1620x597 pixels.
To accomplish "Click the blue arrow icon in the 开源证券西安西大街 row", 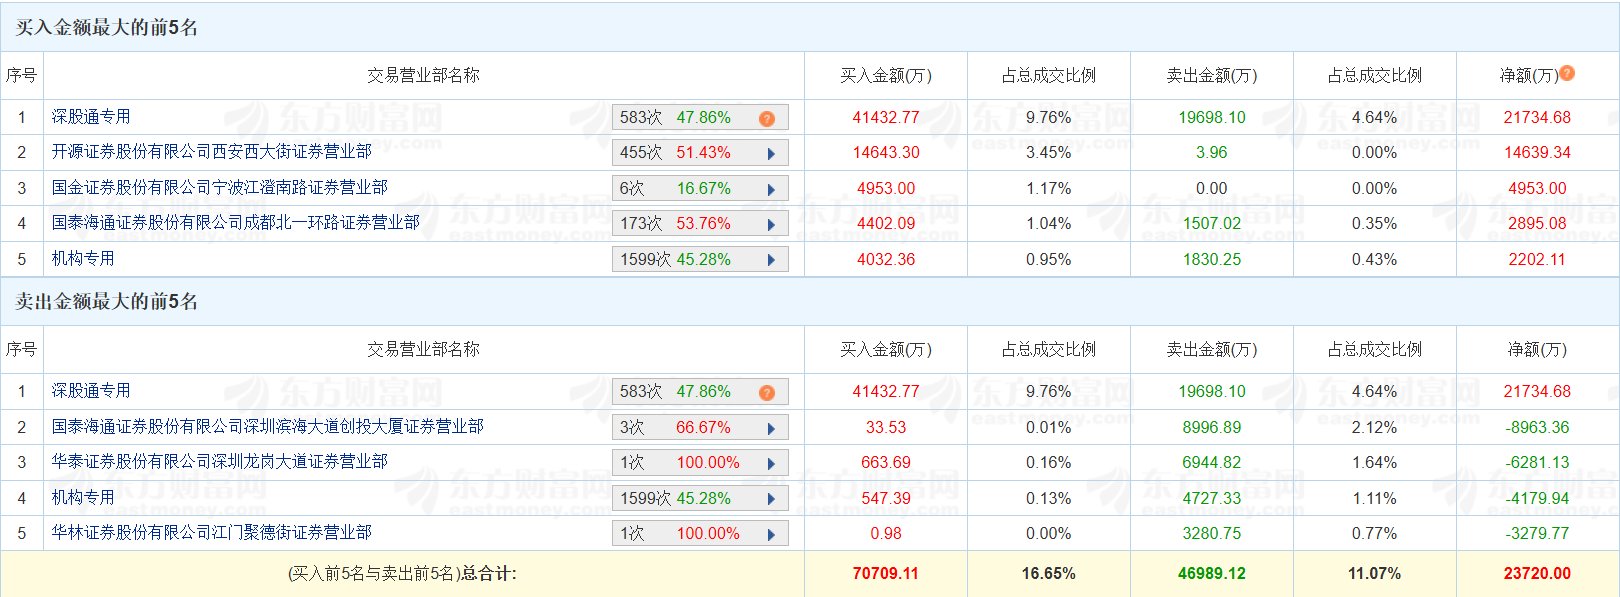I will click(771, 154).
